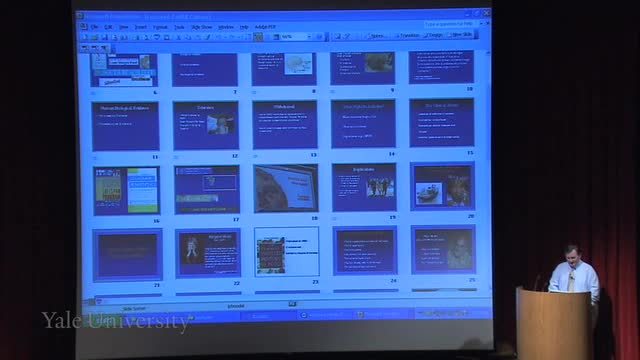The image size is (640, 360).
Task: Click the Save icon in toolbar
Action: tap(104, 38)
